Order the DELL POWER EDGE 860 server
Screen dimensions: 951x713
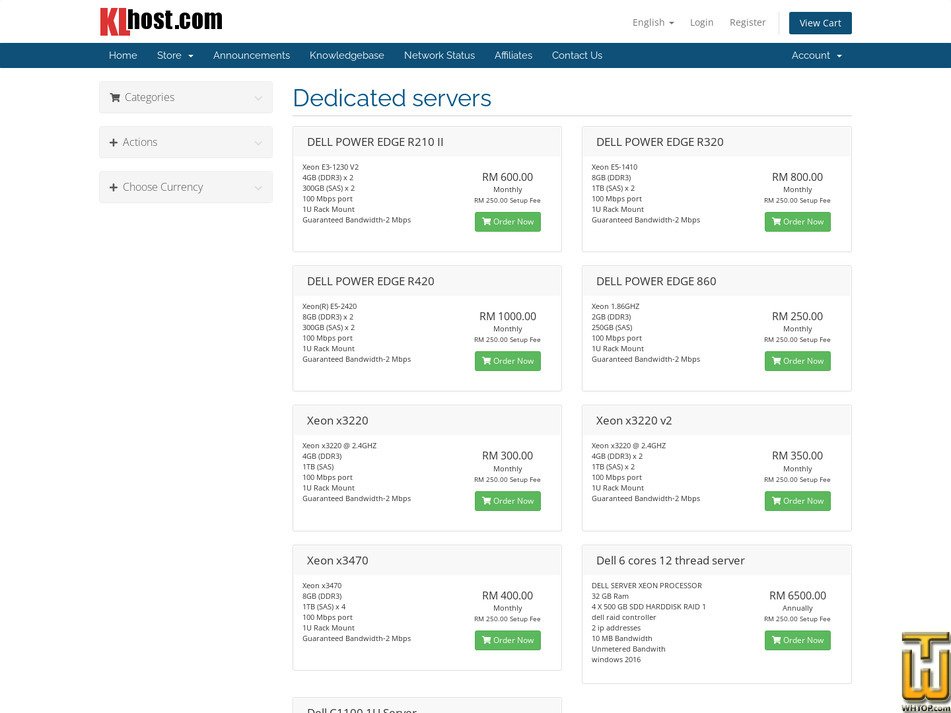click(798, 361)
